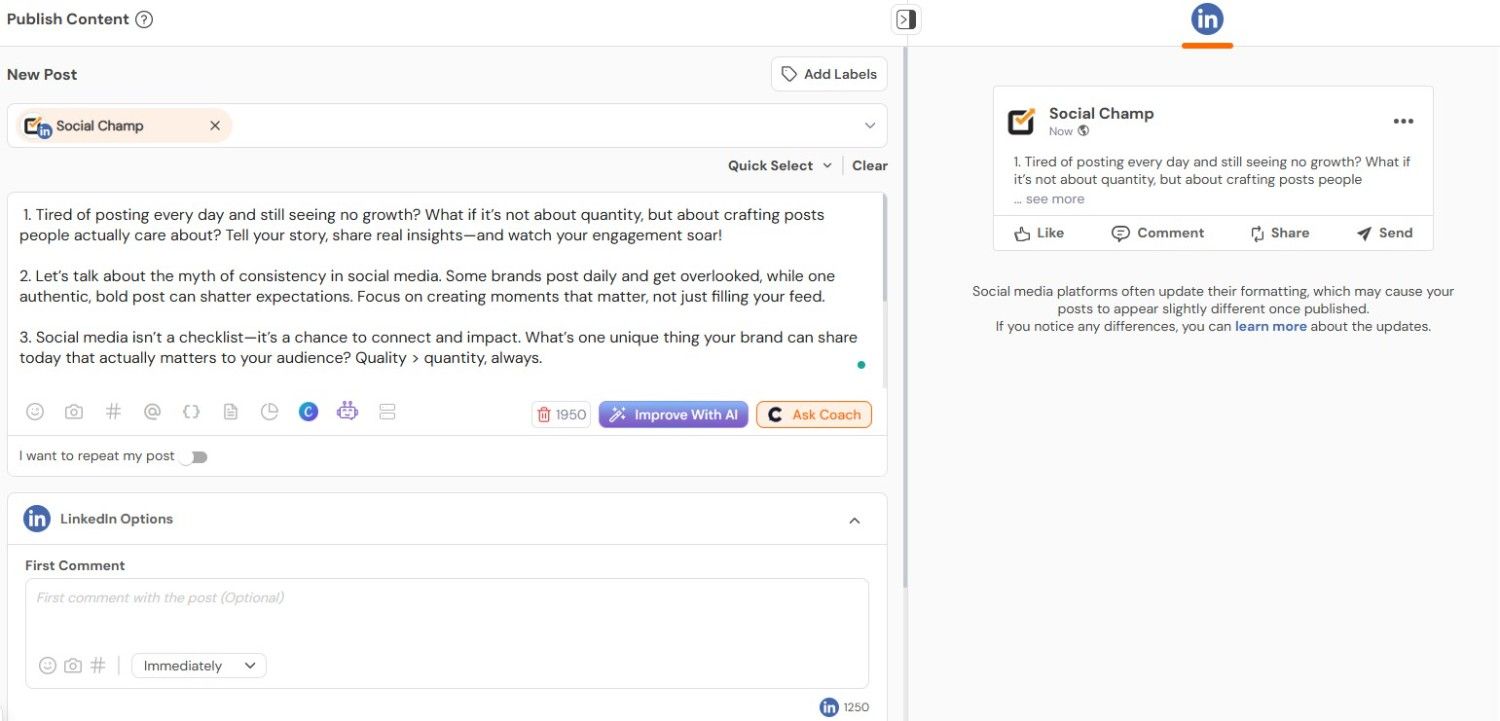Click the post text area scrollbar
This screenshot has height=721, width=1500.
pyautogui.click(x=884, y=250)
